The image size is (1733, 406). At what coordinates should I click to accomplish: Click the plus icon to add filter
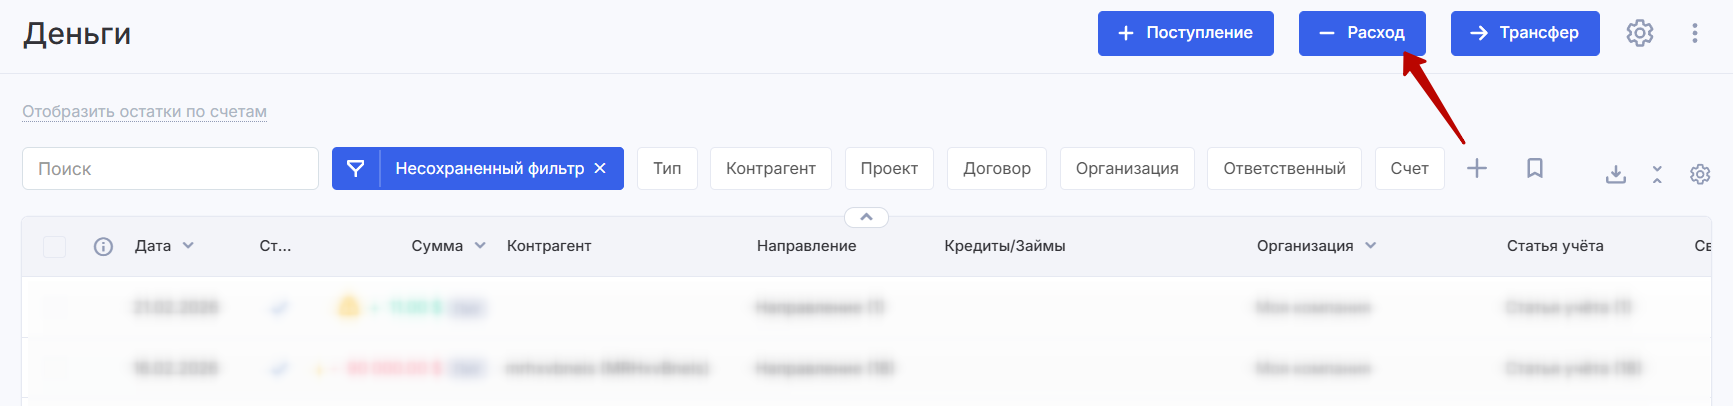tap(1477, 168)
